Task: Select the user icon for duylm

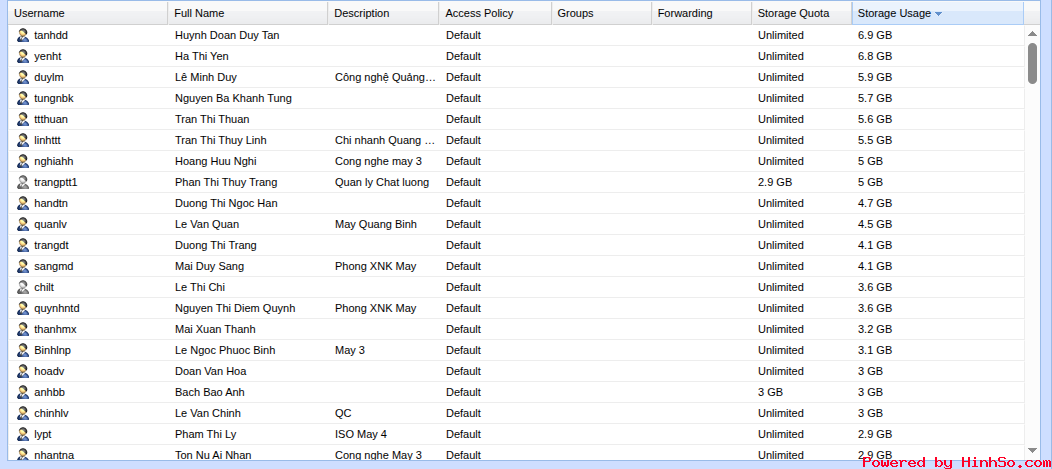Action: pos(23,77)
